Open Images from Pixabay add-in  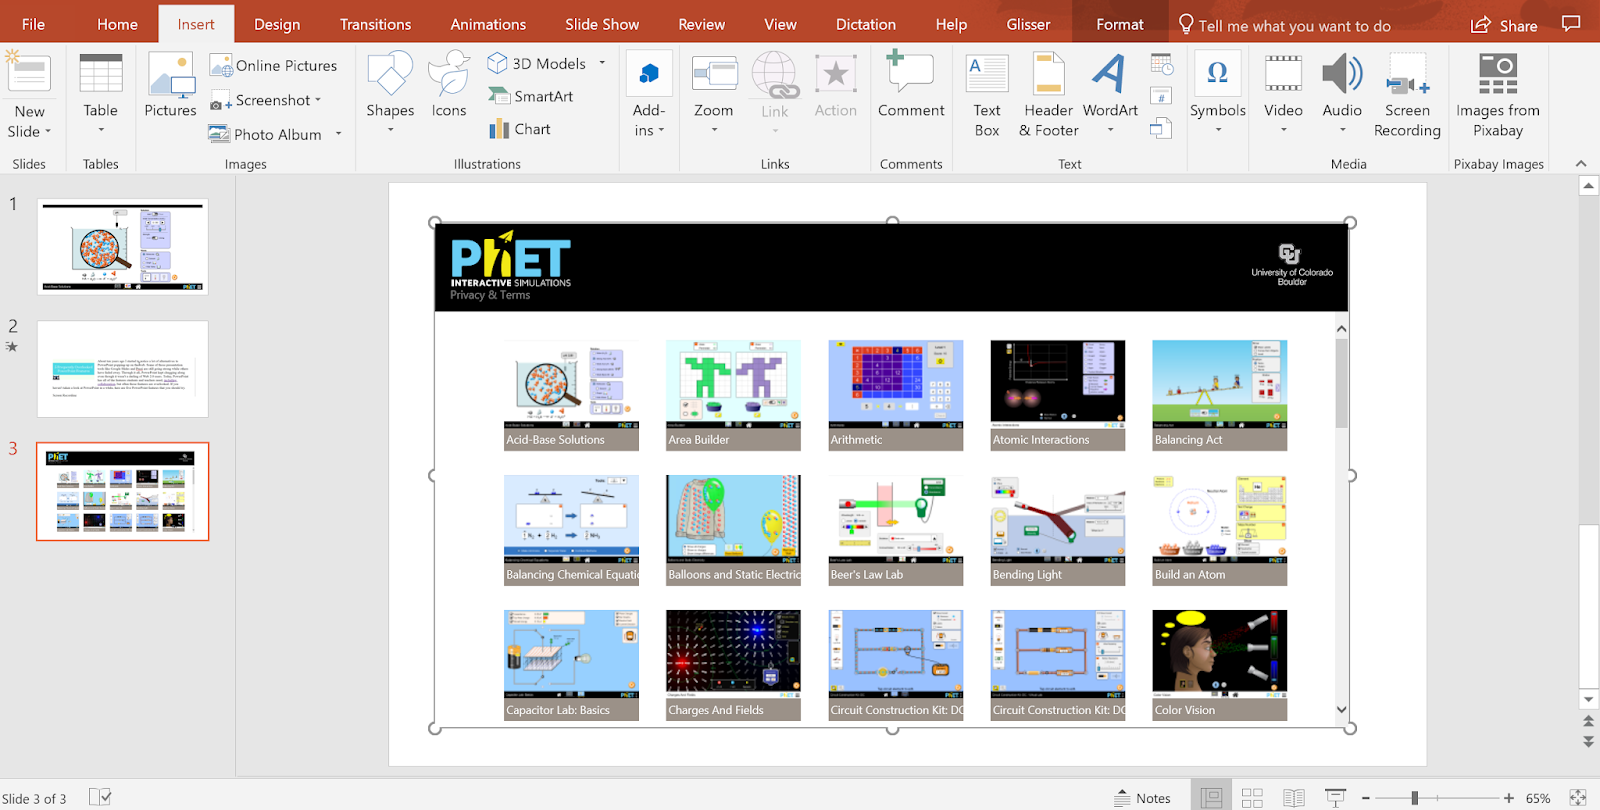point(1498,95)
